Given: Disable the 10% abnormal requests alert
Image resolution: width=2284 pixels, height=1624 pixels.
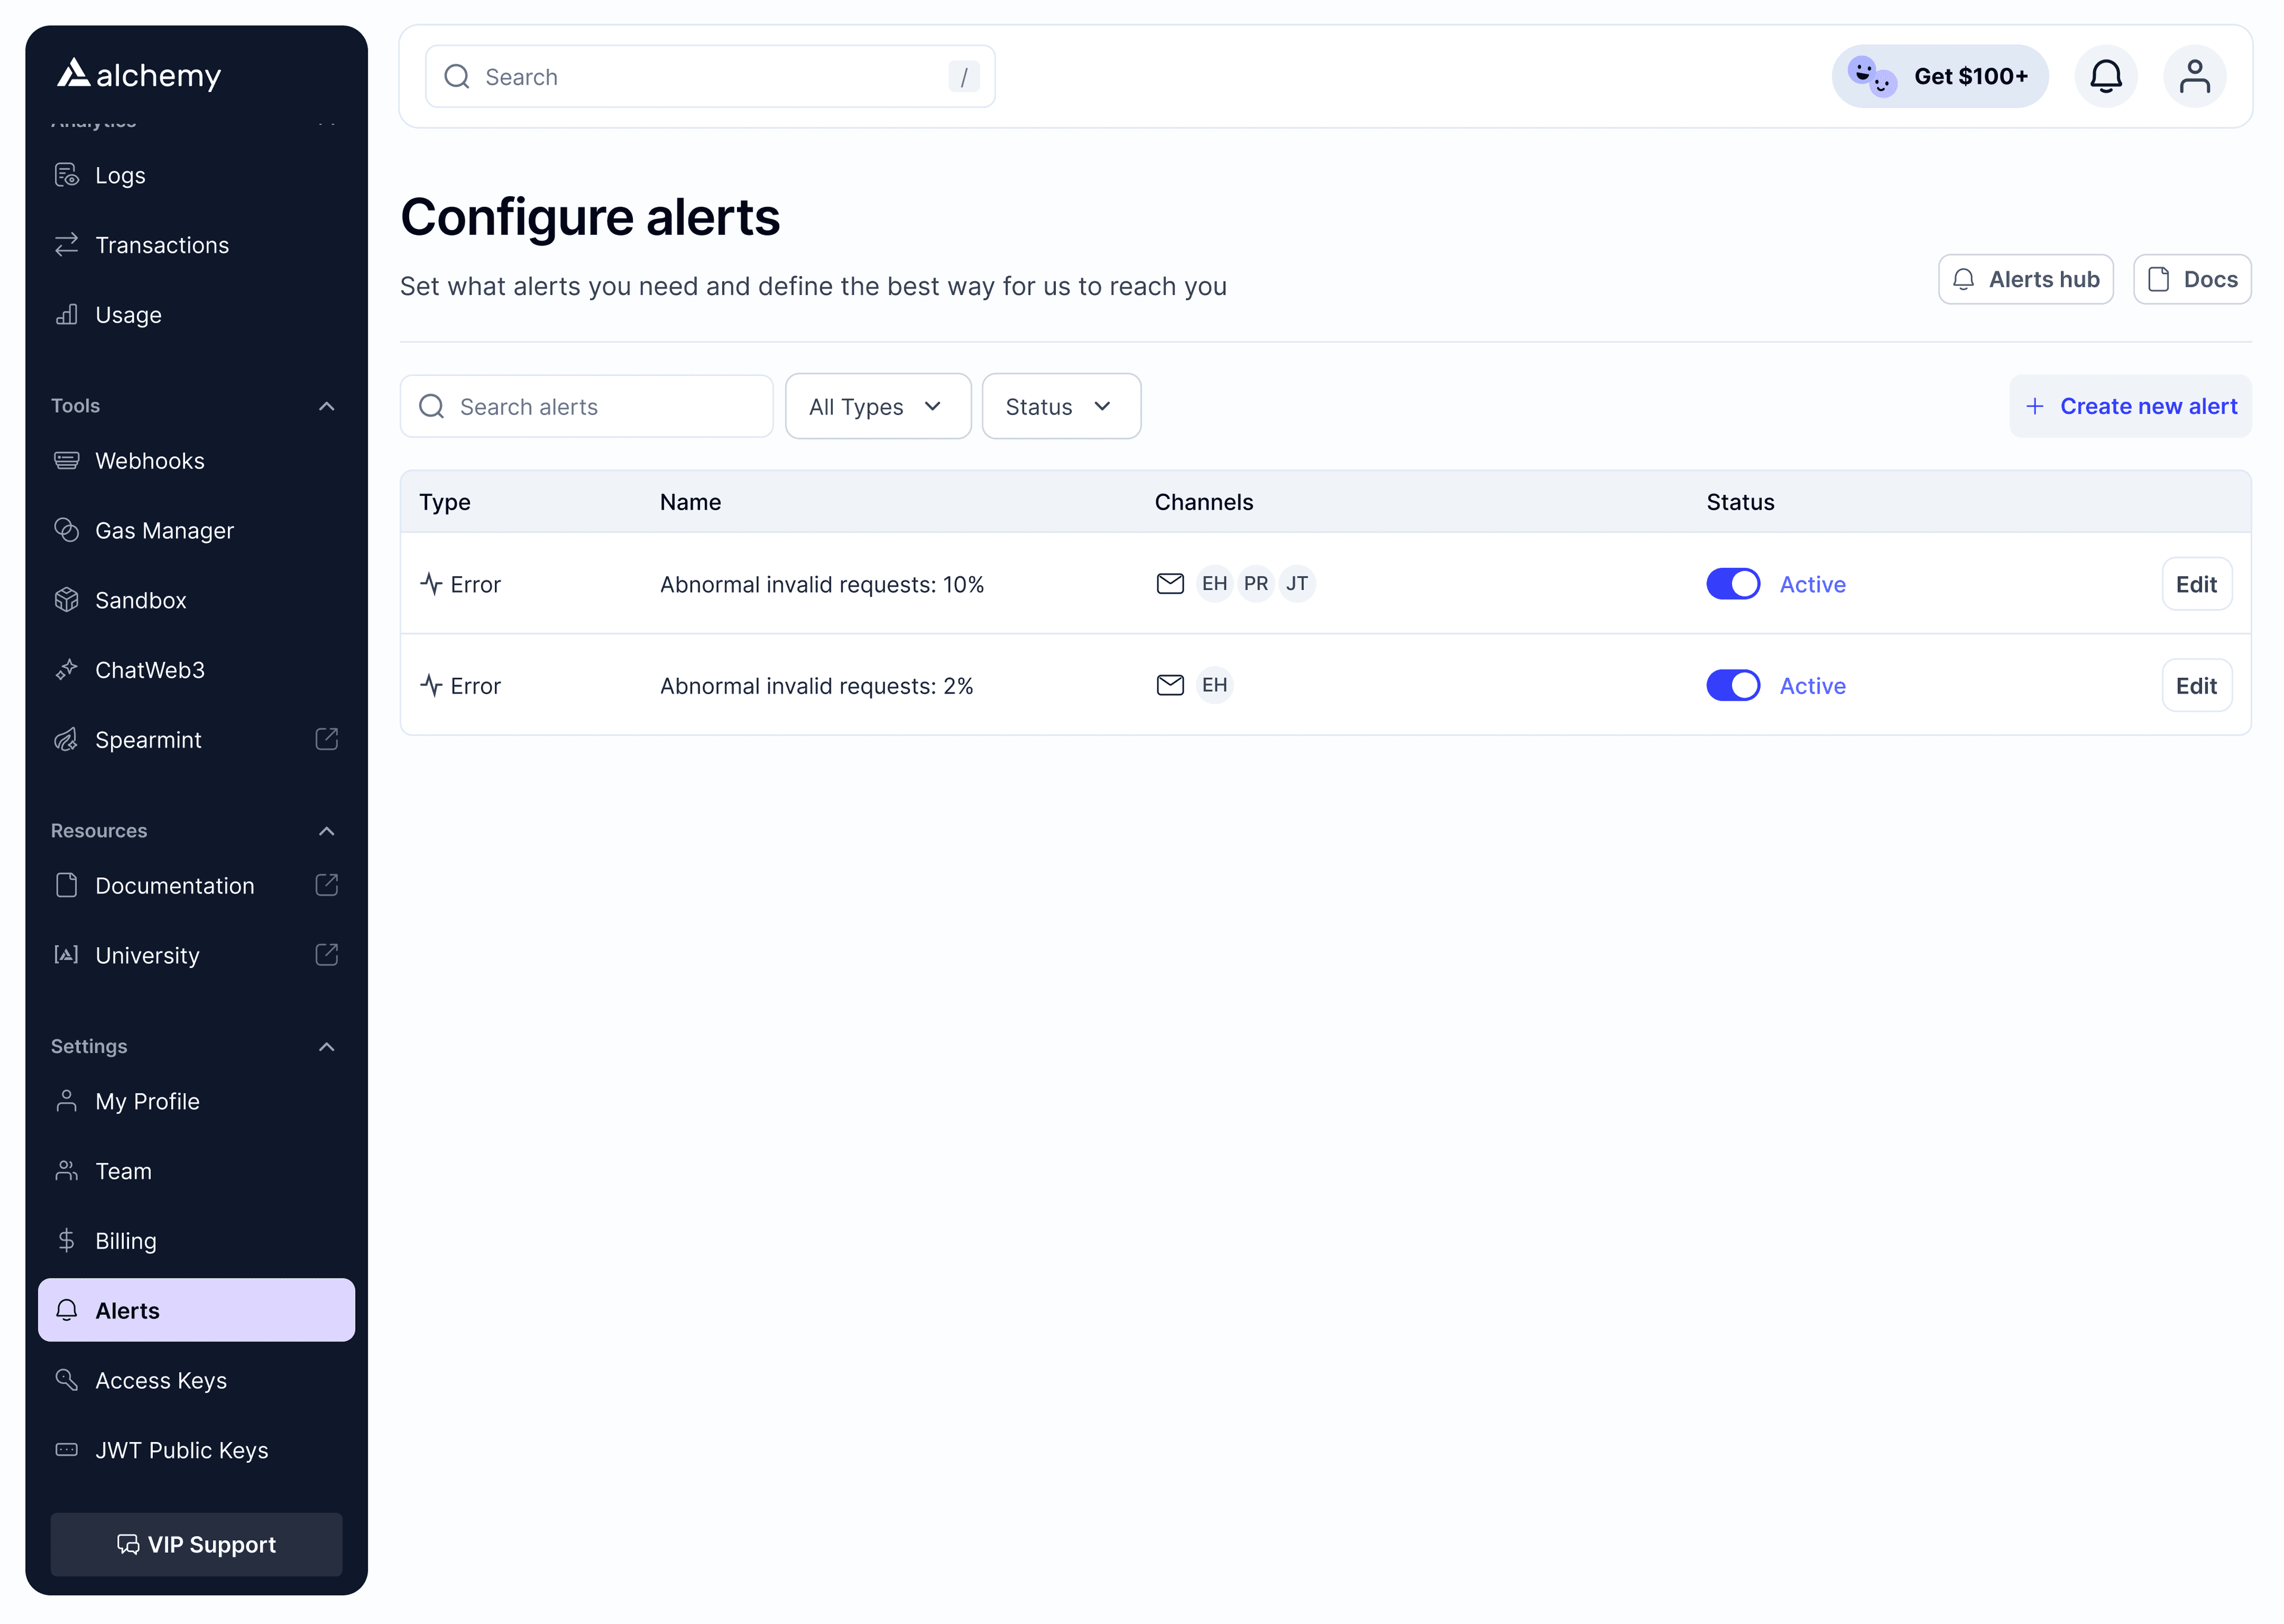Looking at the screenshot, I should point(1733,583).
